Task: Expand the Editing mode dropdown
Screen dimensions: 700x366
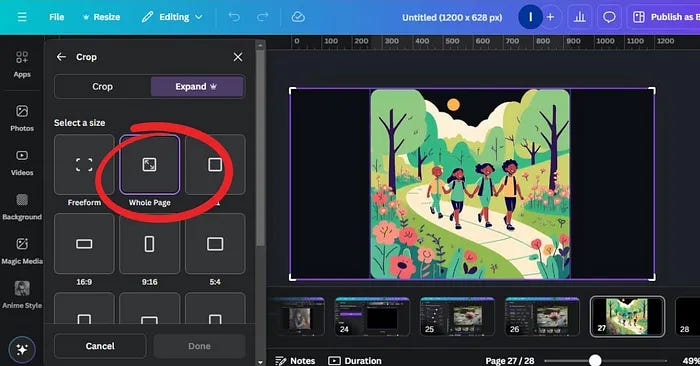Action: [172, 17]
